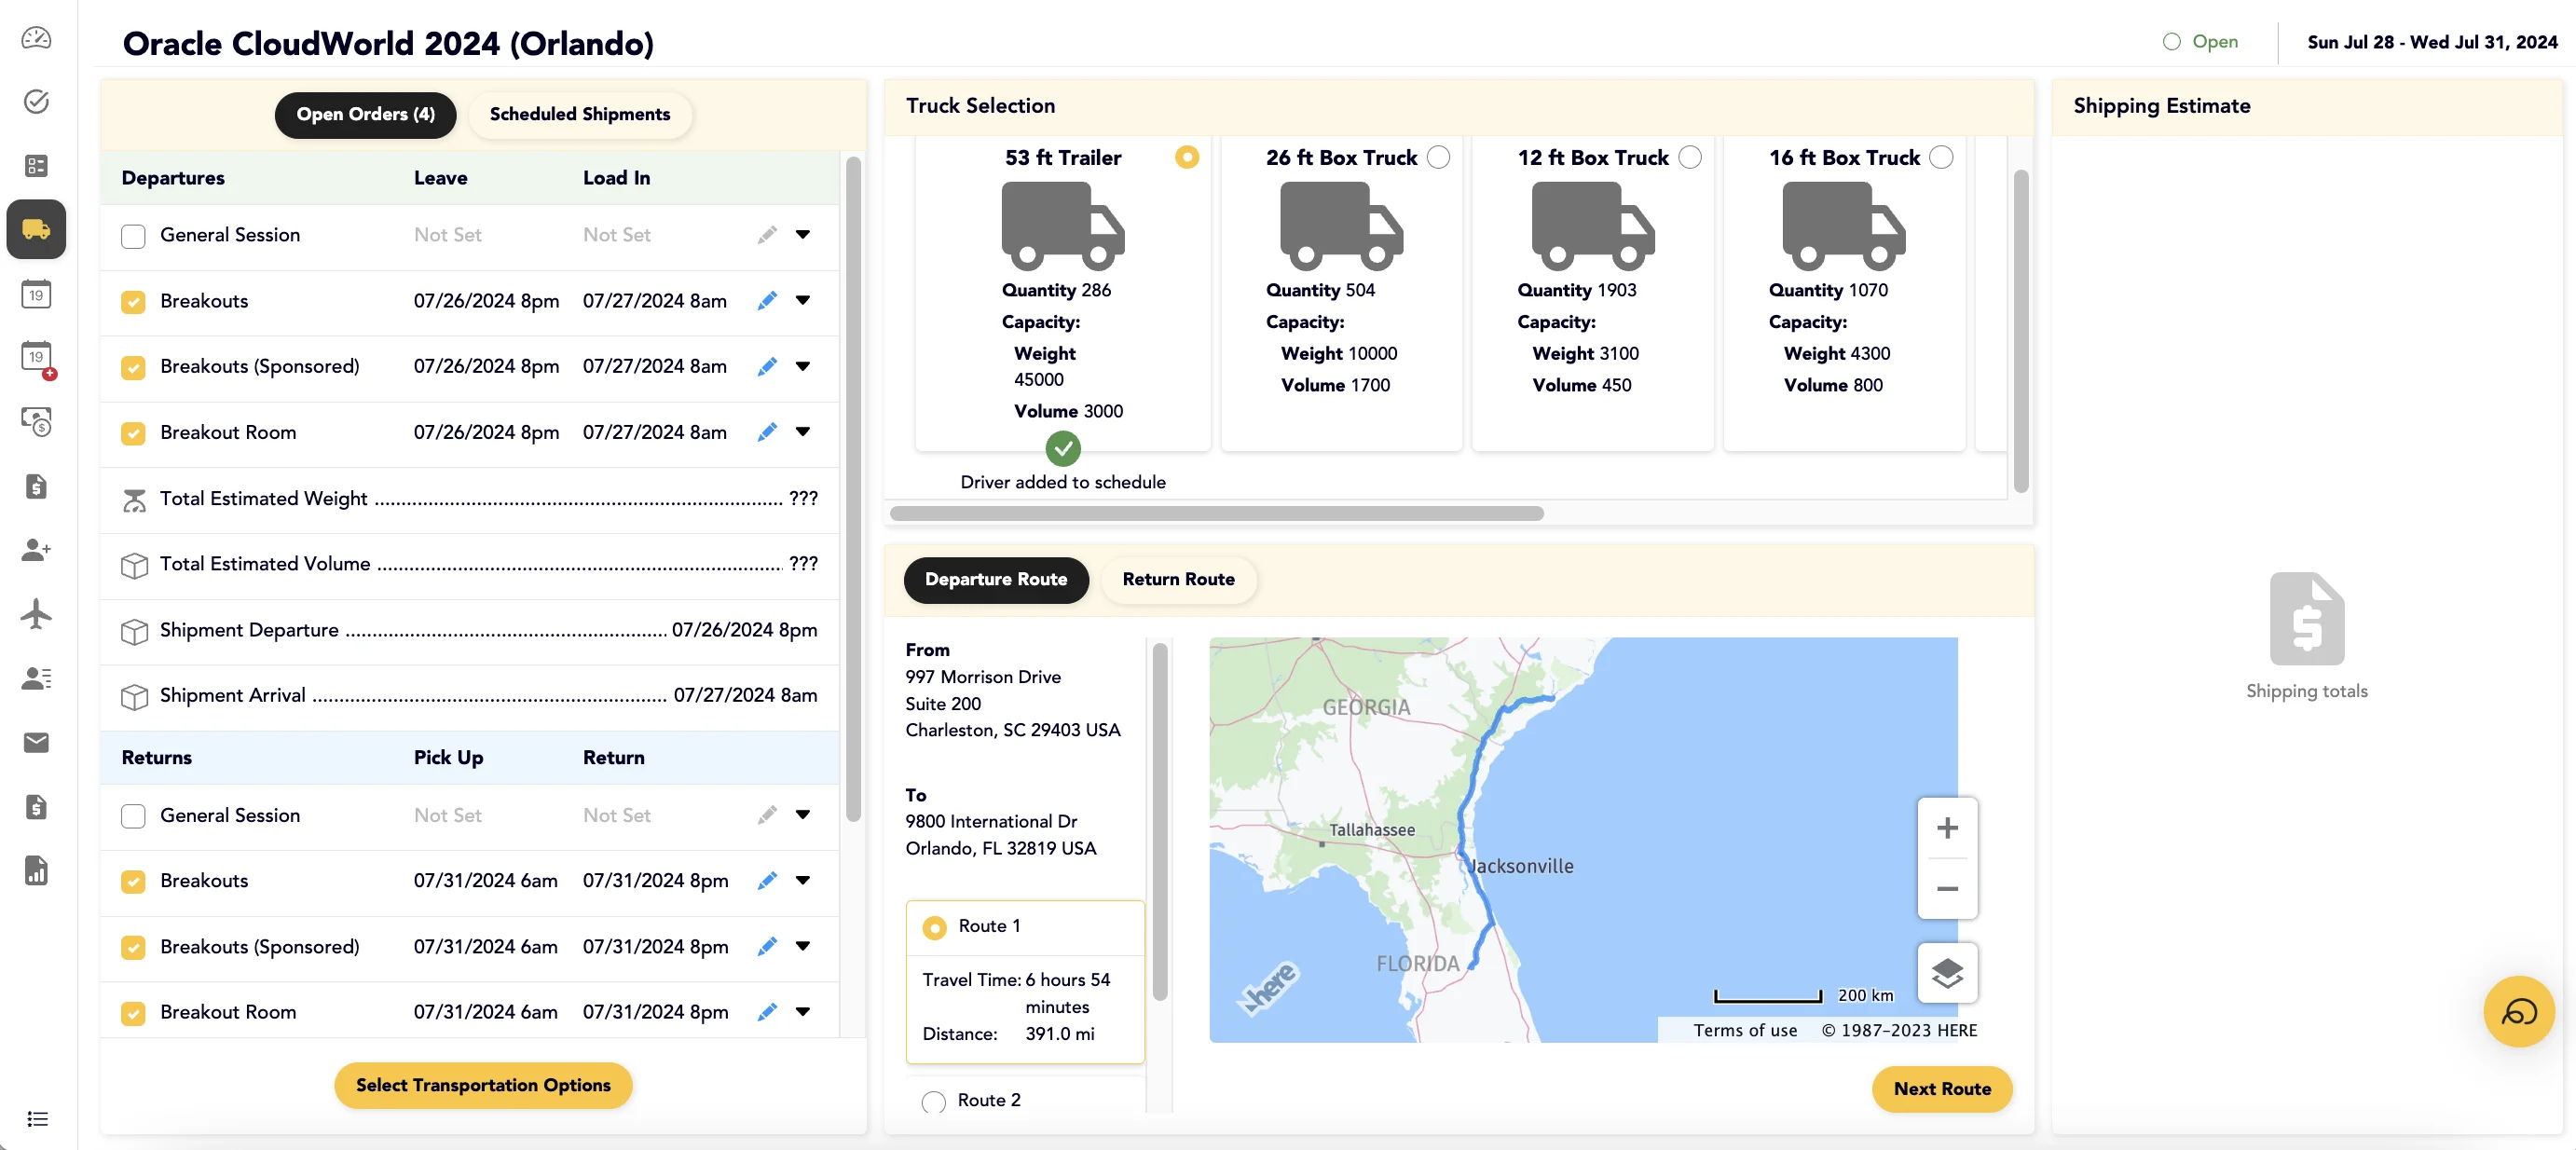Viewport: 2576px width, 1150px height.
Task: Open the report chart sidebar icon
Action: pos(36,871)
